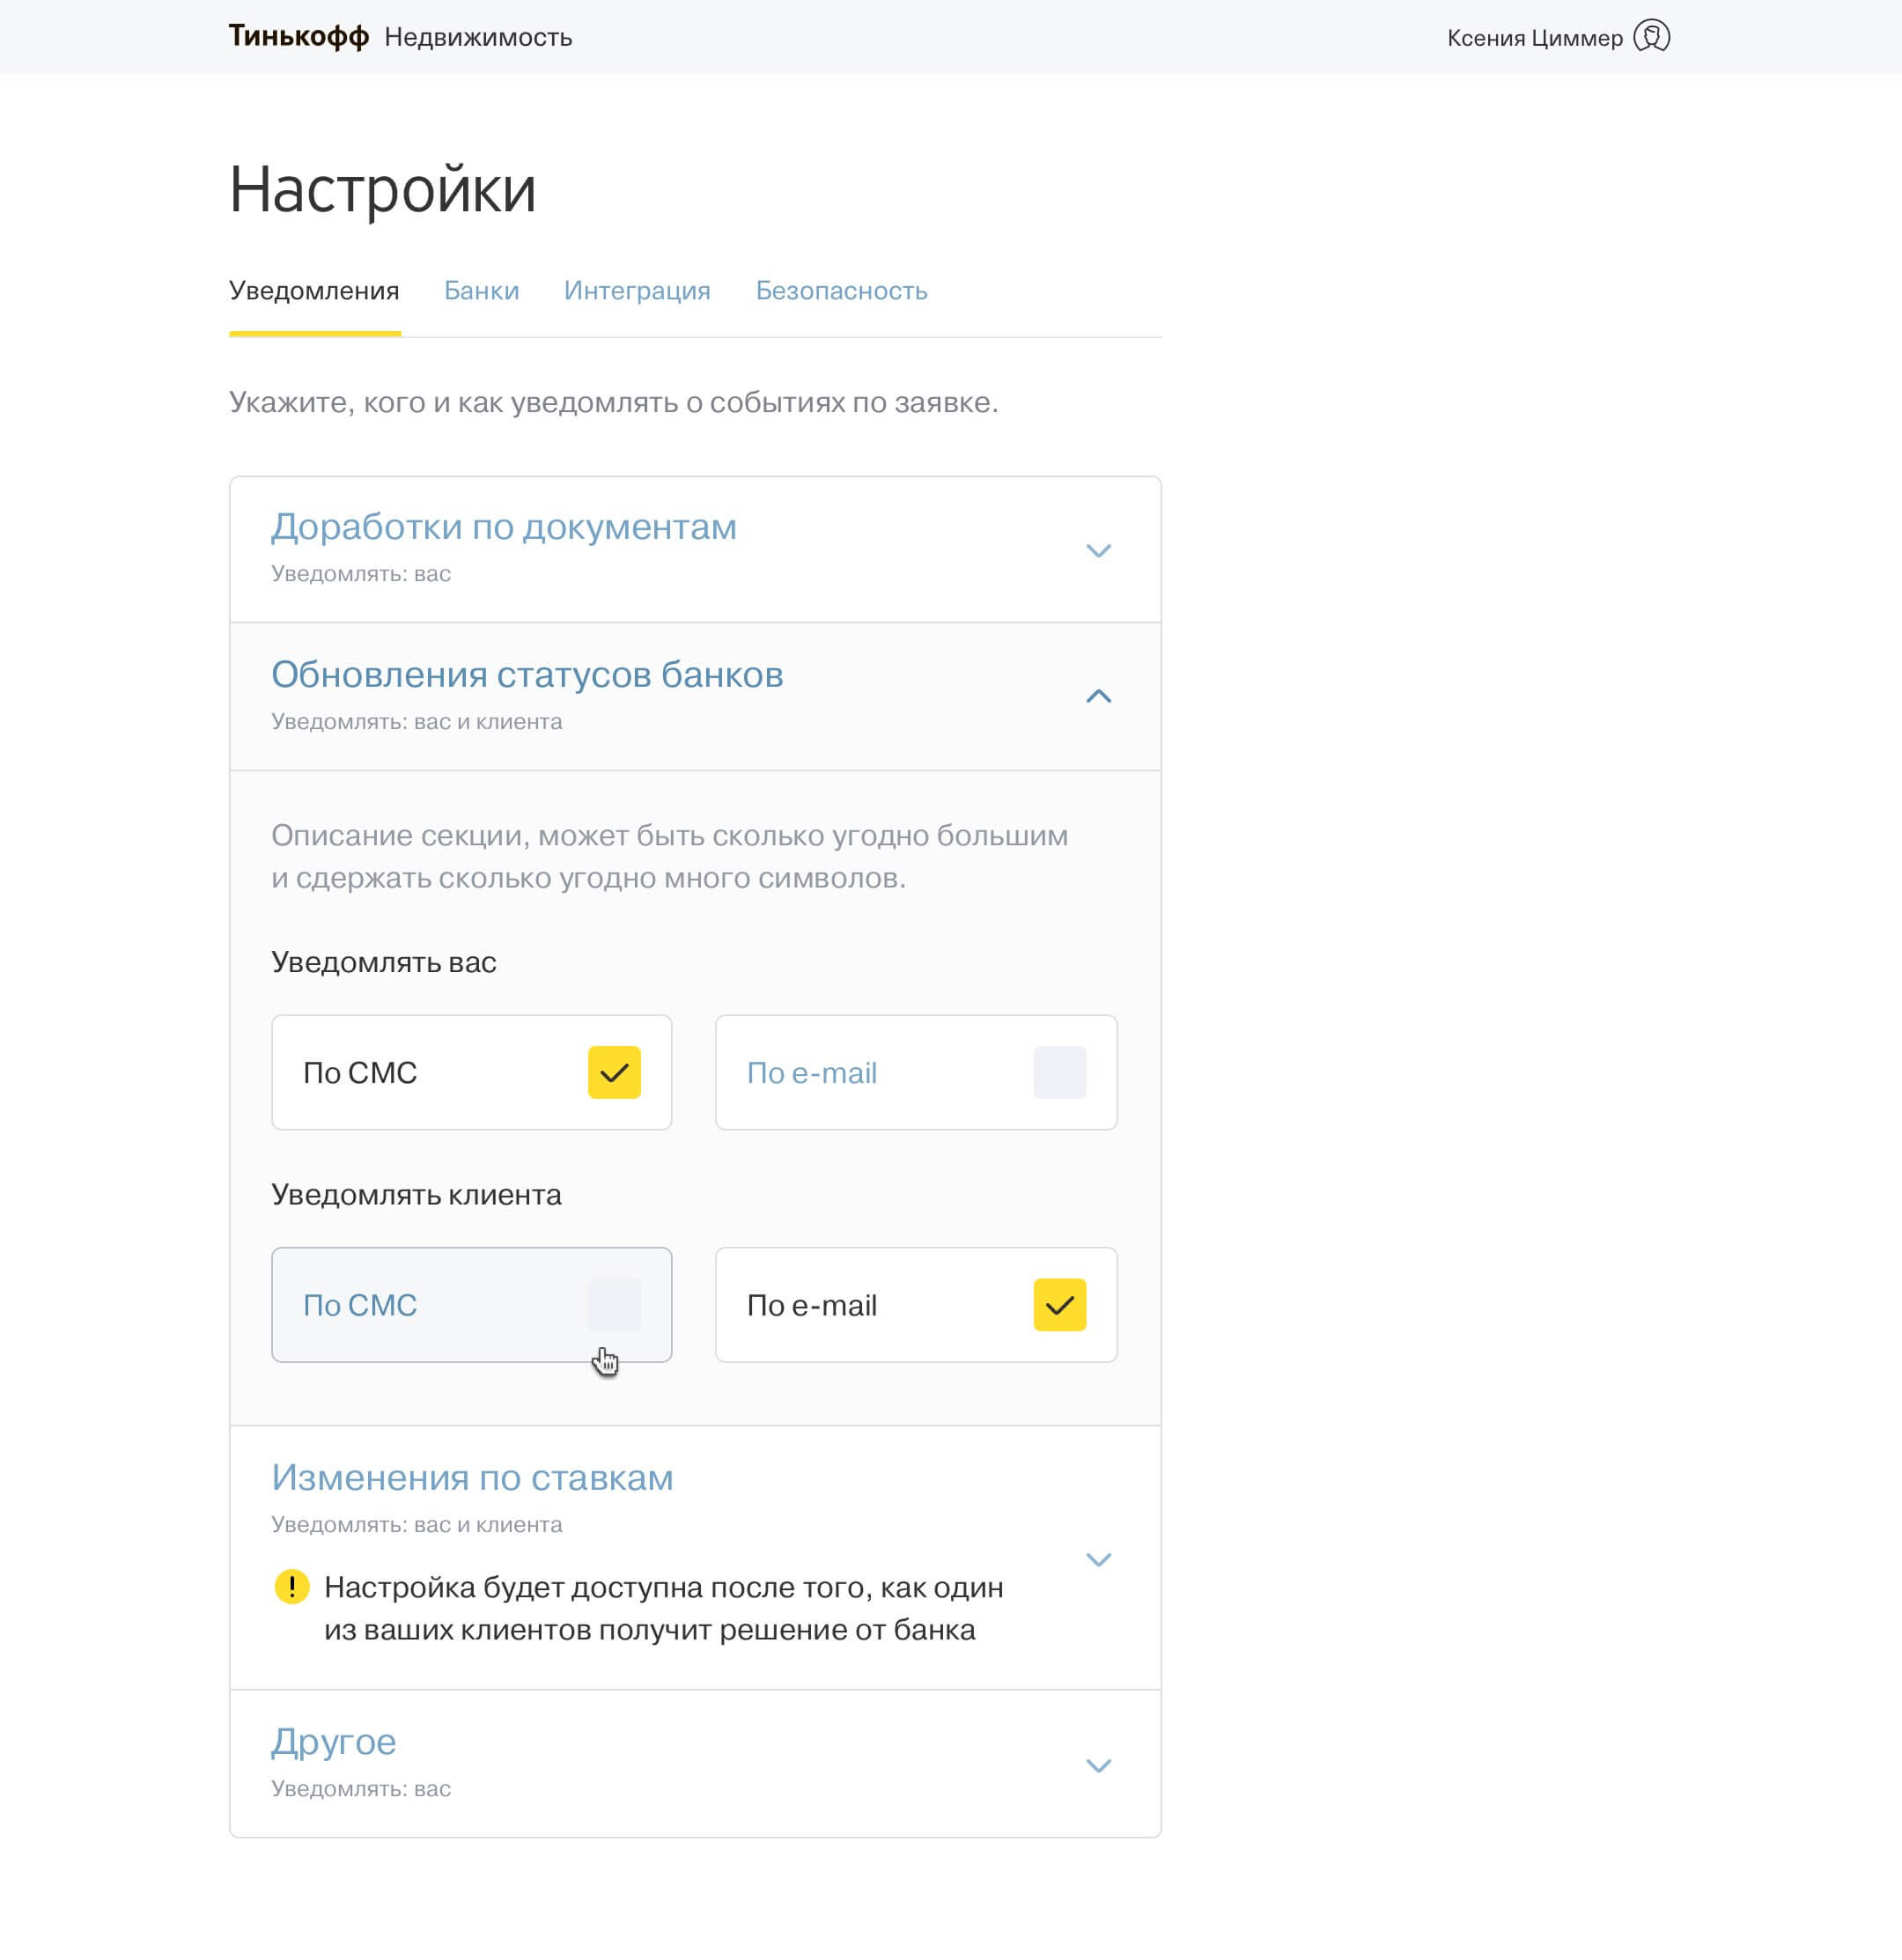Screen dimensions: 1902x1960
Task: Click the 'Уведомлять клиента' label
Action: pos(416,1194)
